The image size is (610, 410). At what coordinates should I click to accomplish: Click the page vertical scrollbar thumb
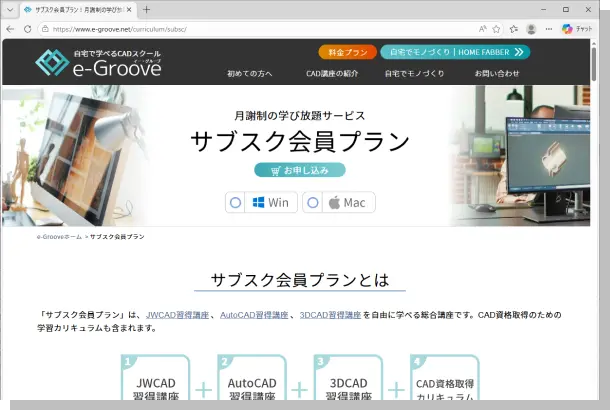[x=594, y=64]
